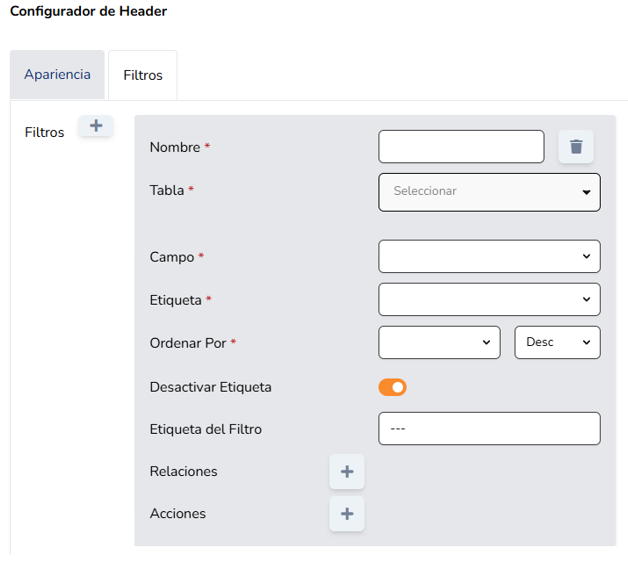Click the Filtros section label on the left
628x562 pixels.
44,132
